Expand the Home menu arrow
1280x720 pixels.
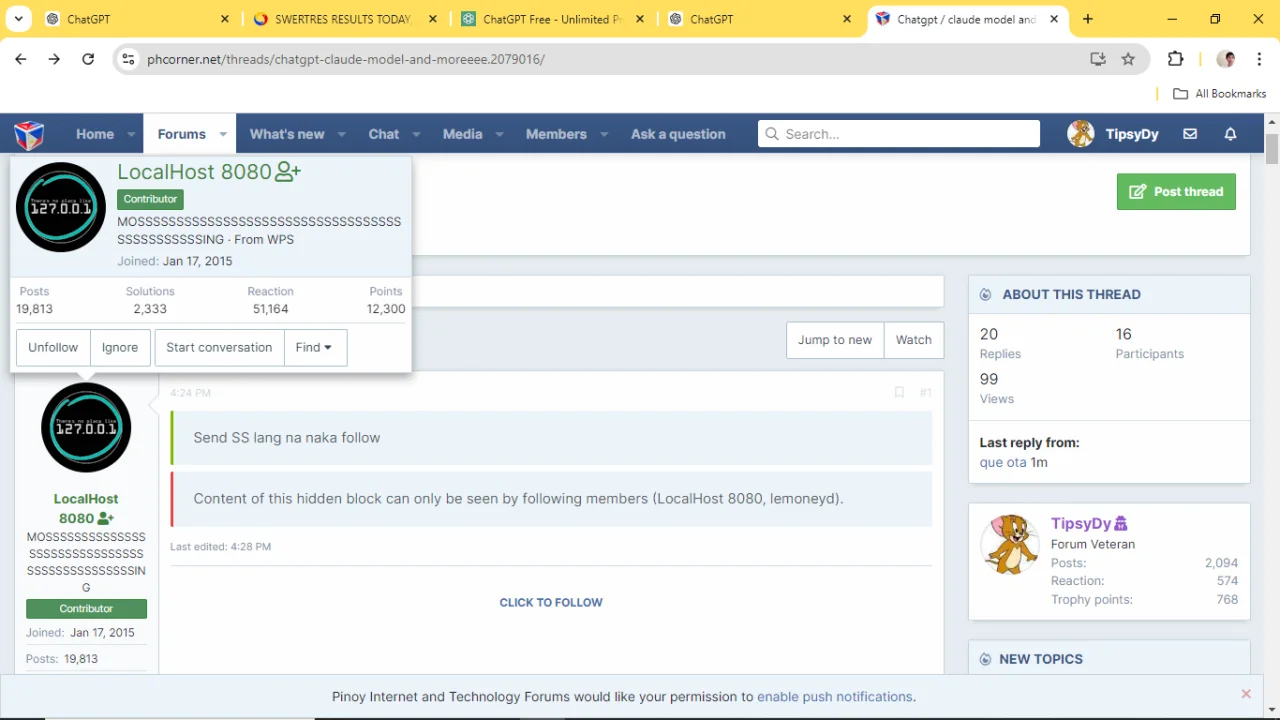tap(131, 134)
